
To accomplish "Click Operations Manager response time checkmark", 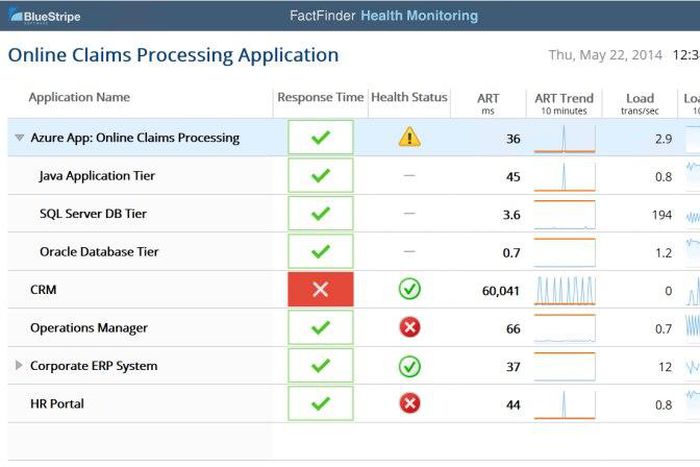I will pos(321,327).
